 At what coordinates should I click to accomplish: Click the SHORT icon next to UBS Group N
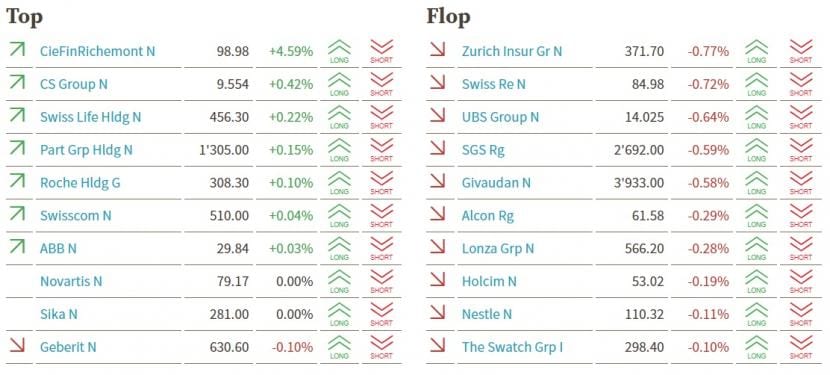tap(800, 117)
